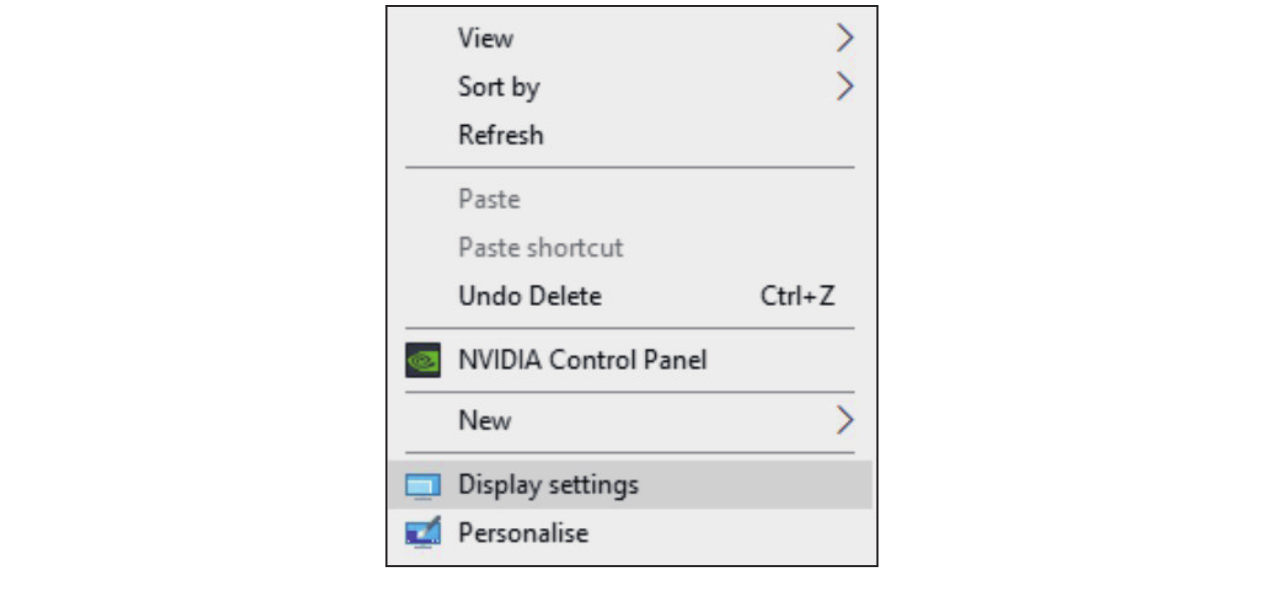
Task: Click the Ctrl+Z shortcut hint
Action: pyautogui.click(x=797, y=296)
